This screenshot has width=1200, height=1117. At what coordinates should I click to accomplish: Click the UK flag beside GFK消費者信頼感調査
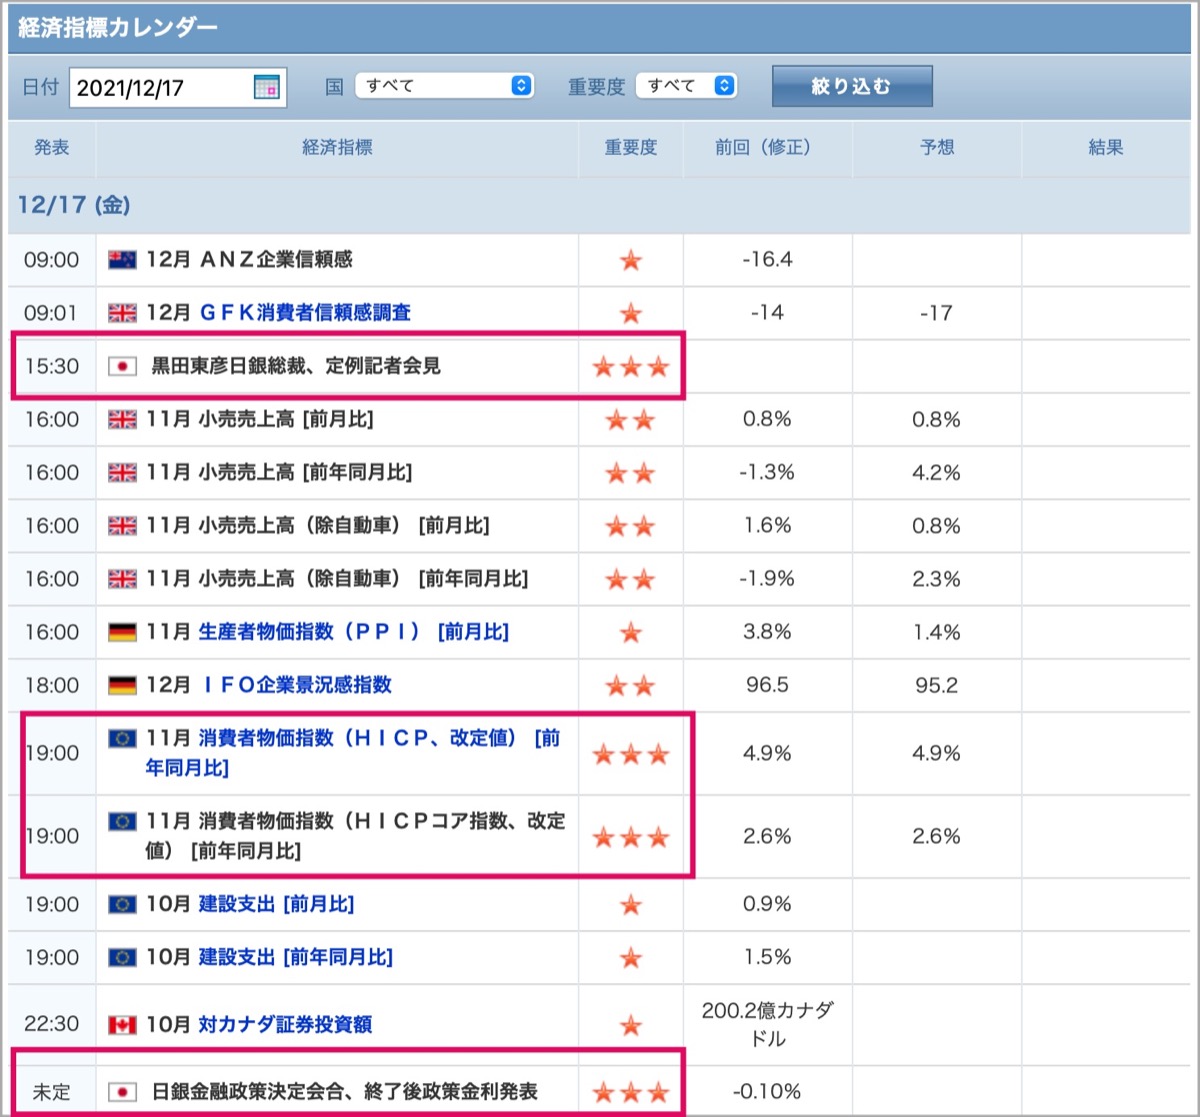(122, 313)
